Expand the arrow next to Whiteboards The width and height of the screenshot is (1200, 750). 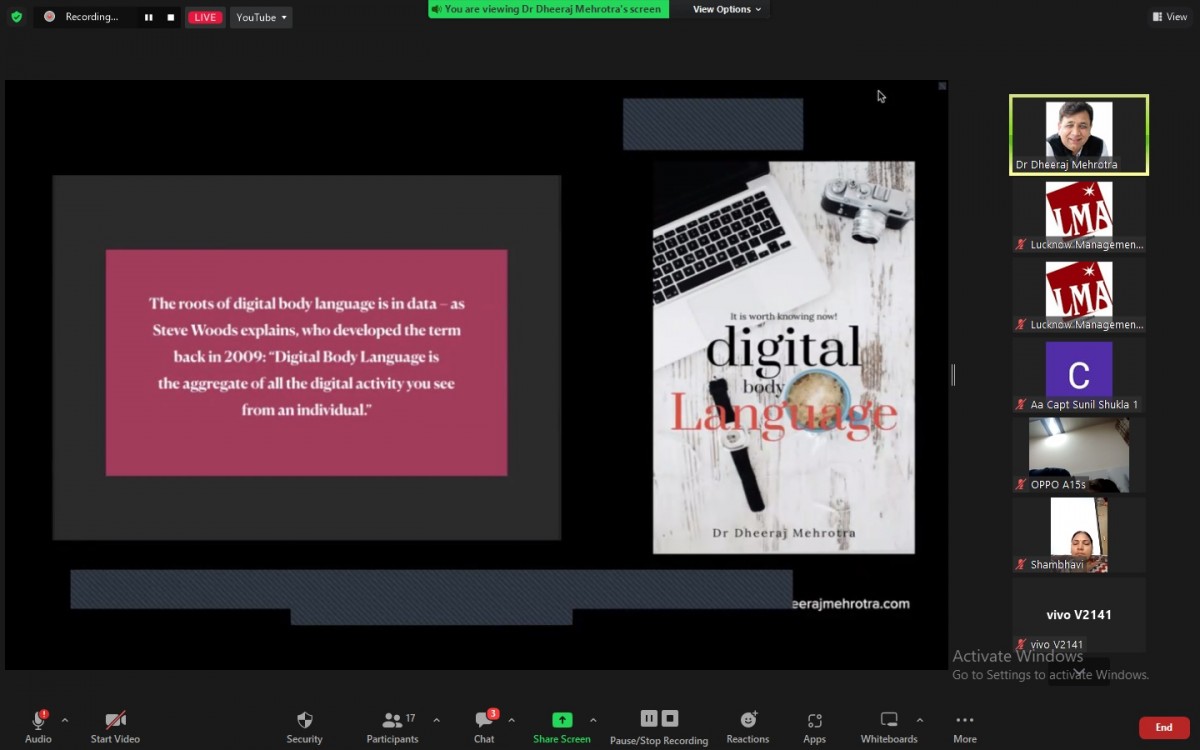click(919, 720)
